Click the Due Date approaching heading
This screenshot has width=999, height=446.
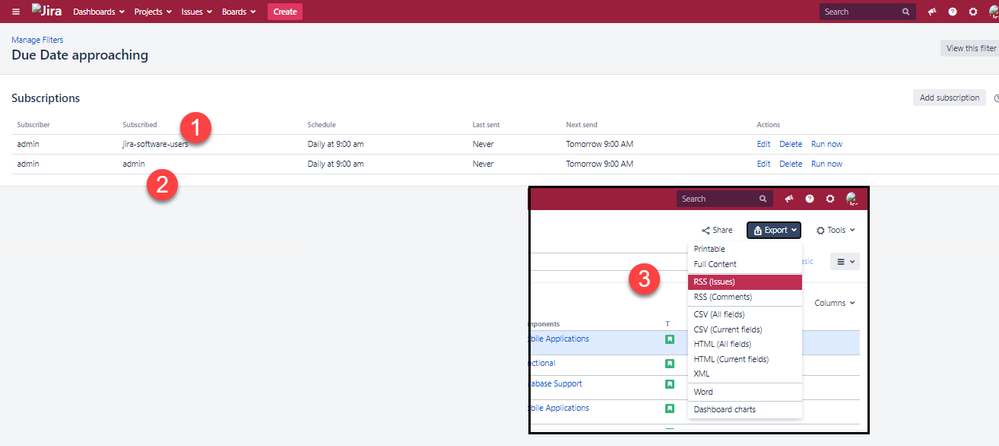click(80, 55)
